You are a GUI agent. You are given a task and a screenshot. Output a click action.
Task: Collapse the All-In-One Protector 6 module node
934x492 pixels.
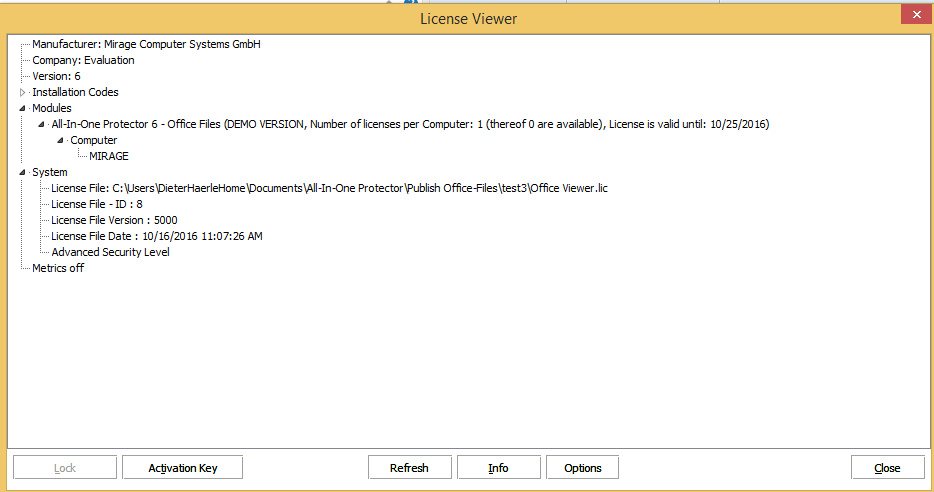click(41, 124)
